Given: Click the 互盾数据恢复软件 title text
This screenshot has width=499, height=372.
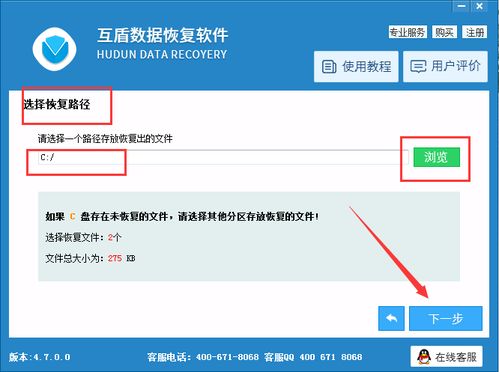Looking at the screenshot, I should coord(163,35).
